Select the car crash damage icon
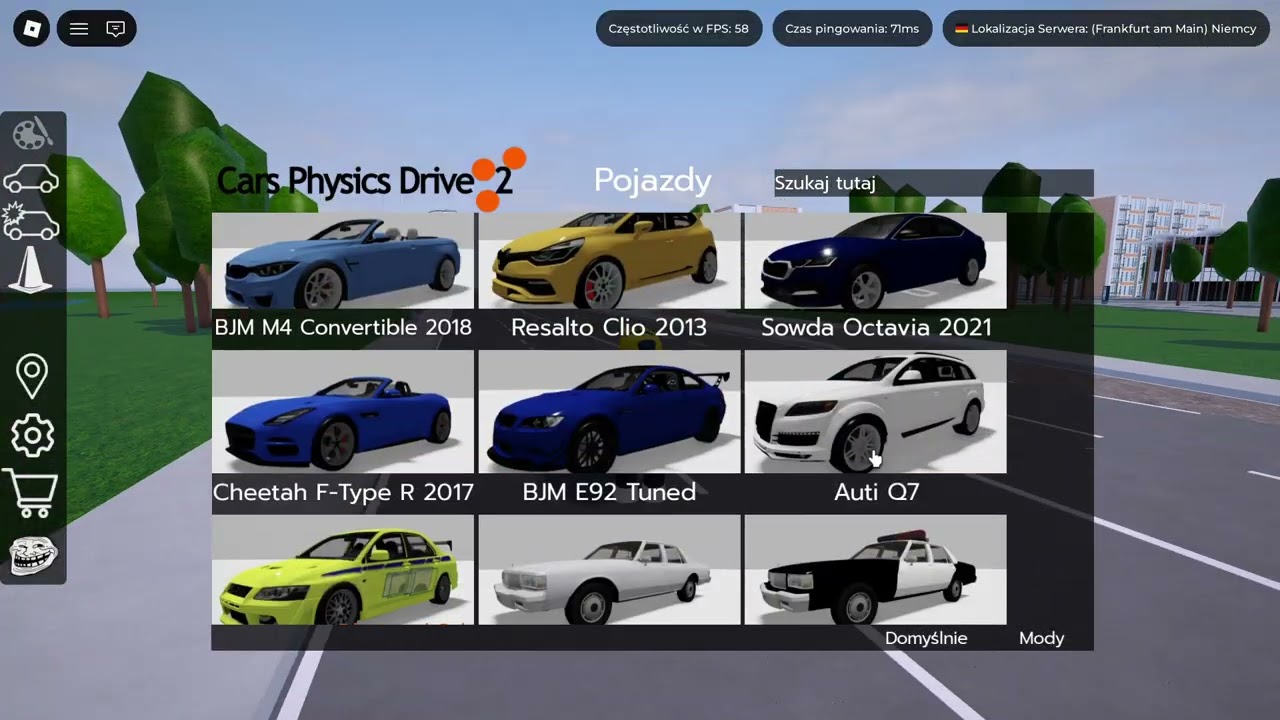 coord(31,221)
